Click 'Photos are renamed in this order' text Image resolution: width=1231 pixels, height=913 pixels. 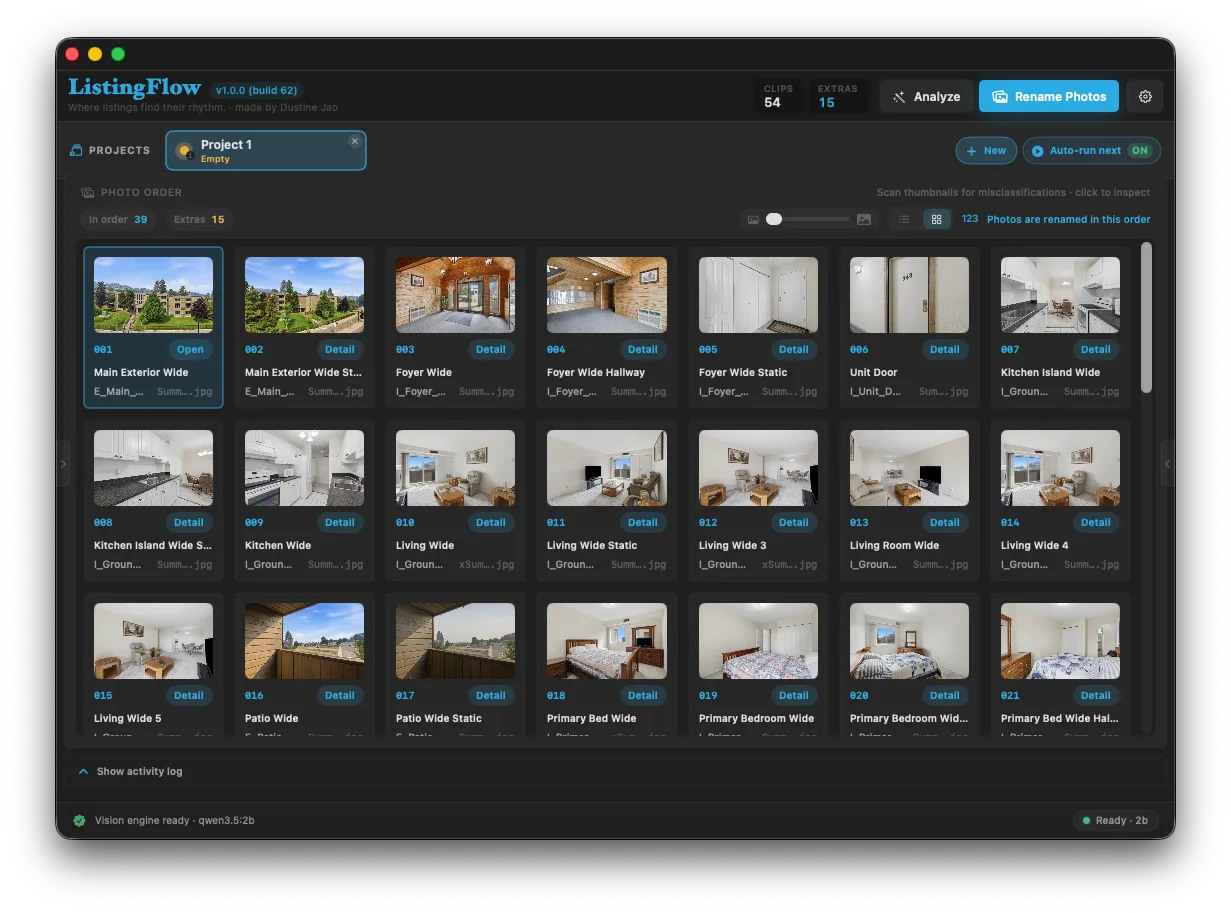pyautogui.click(x=1068, y=219)
